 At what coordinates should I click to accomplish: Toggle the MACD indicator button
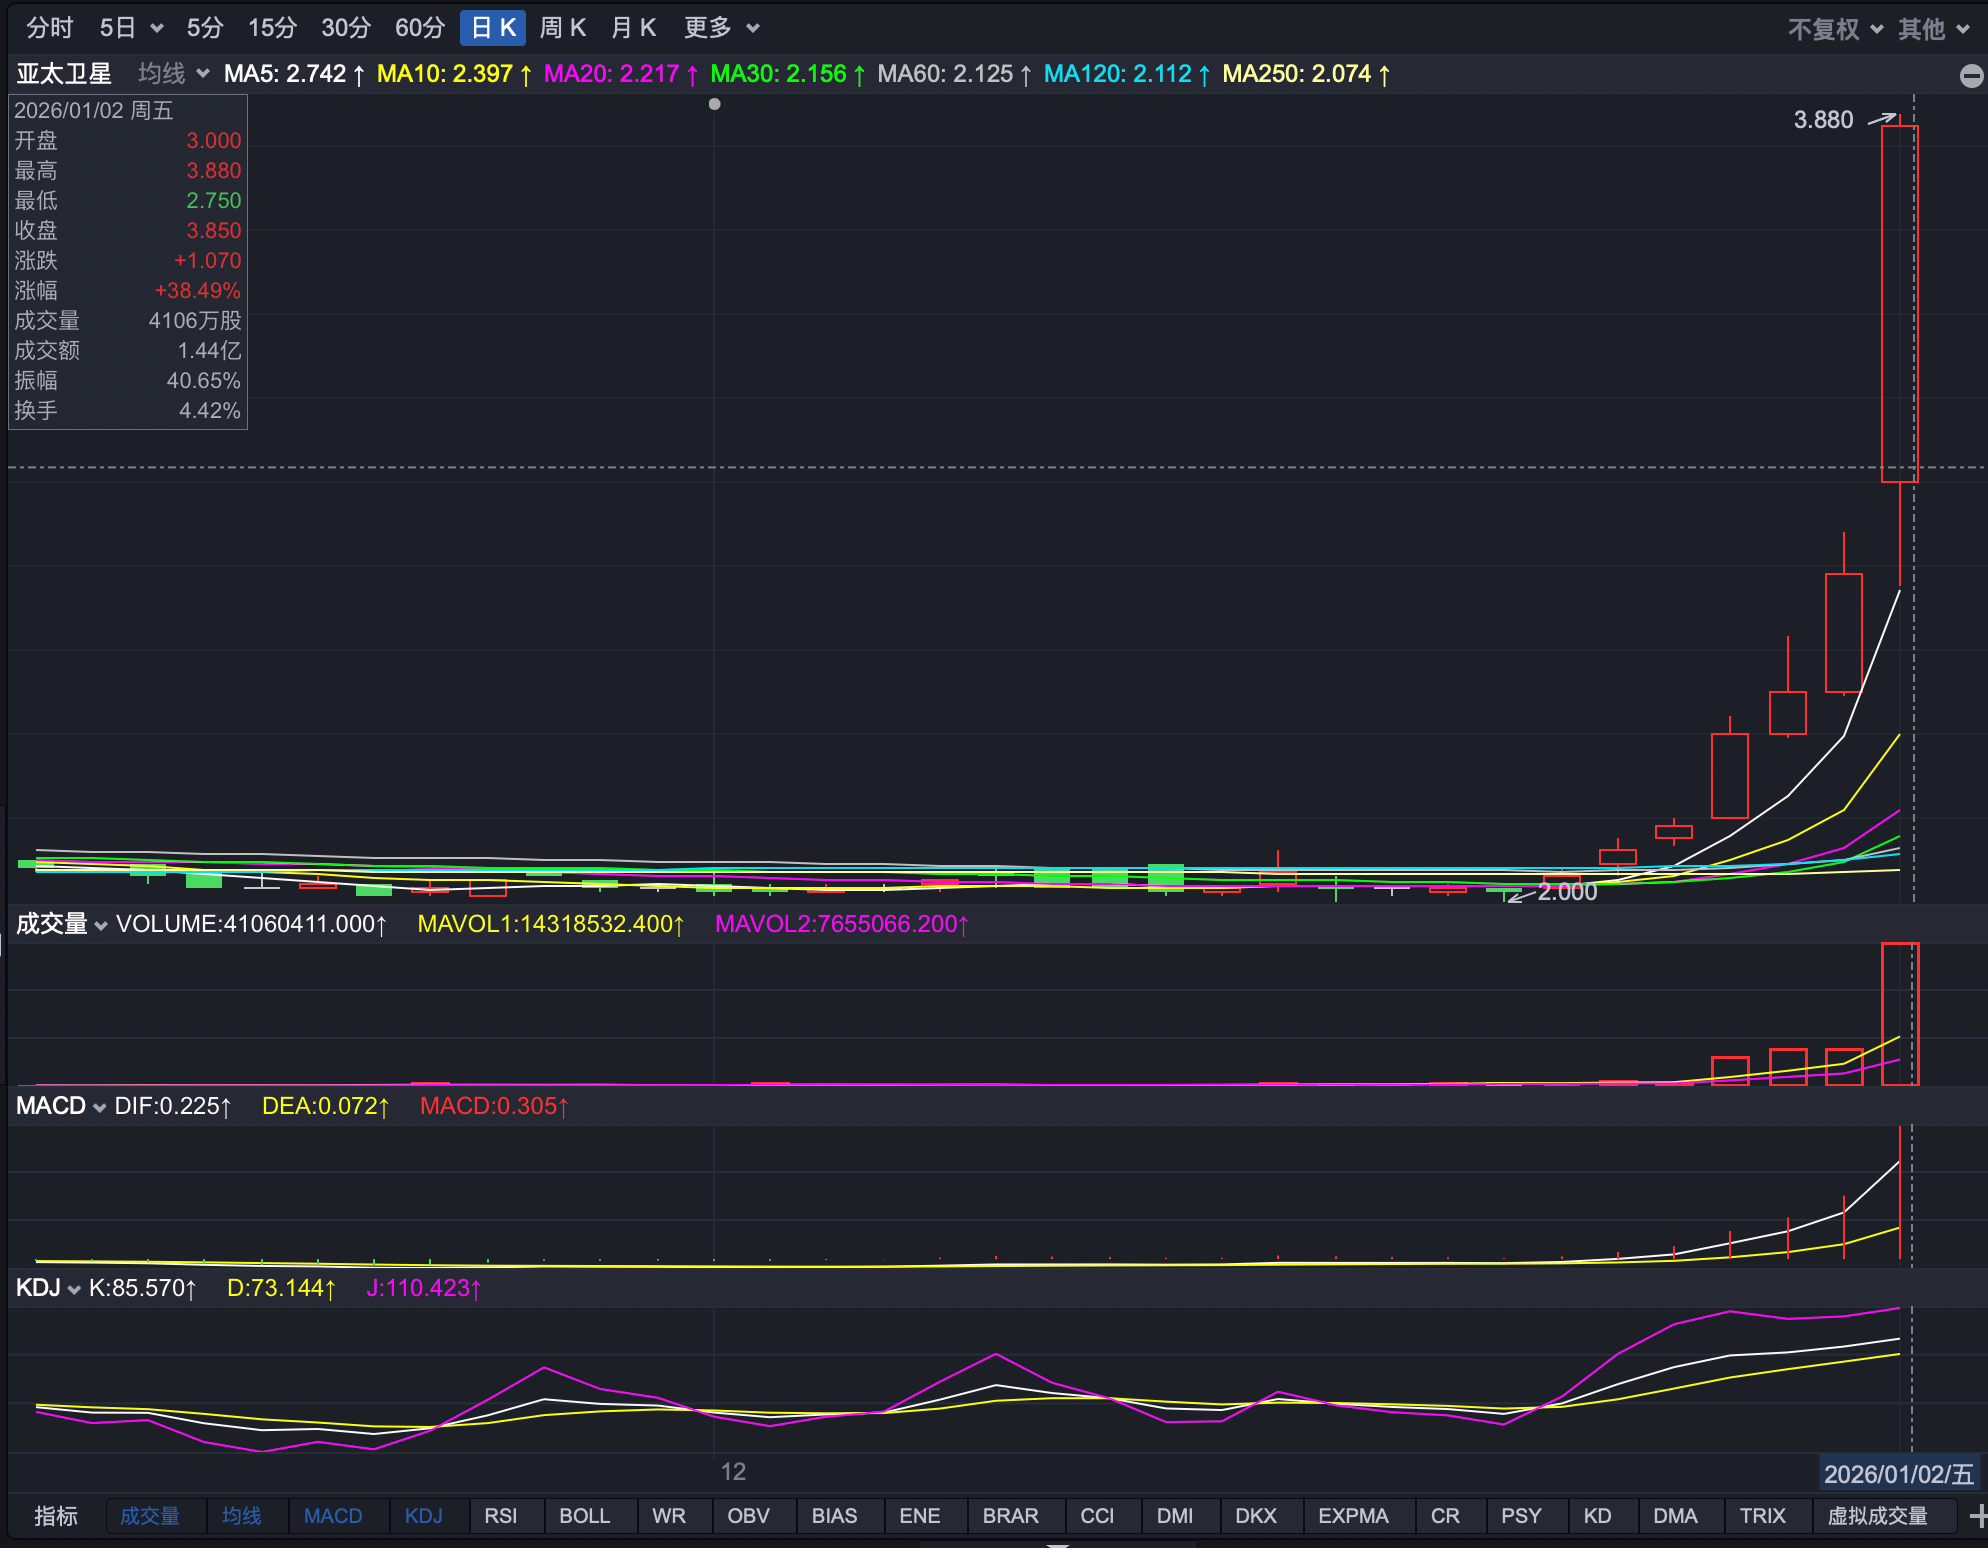pos(333,1516)
